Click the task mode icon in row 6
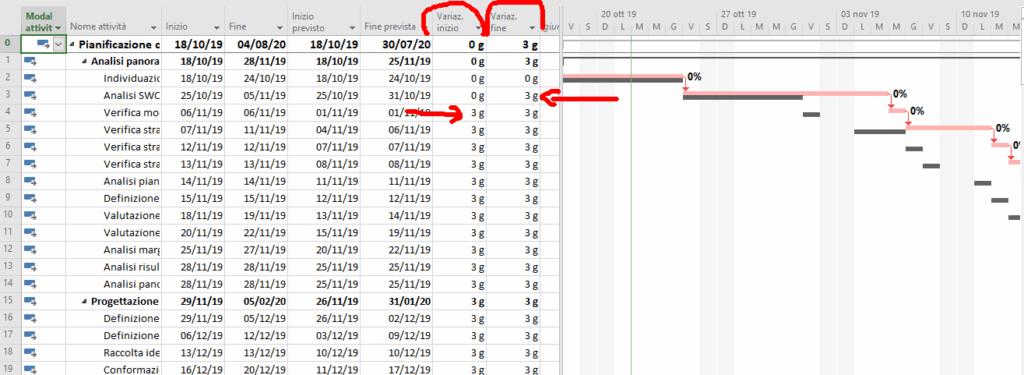 (30, 147)
